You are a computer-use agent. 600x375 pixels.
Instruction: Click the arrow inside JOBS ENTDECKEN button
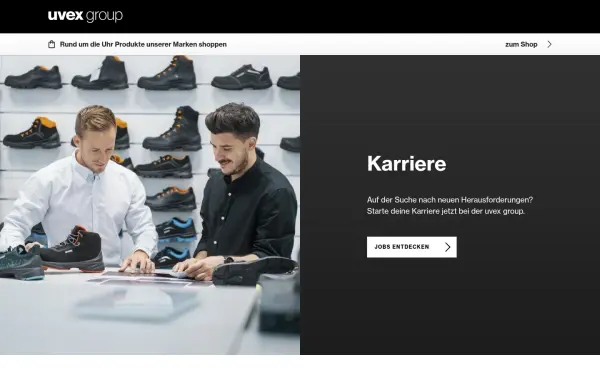click(x=448, y=247)
